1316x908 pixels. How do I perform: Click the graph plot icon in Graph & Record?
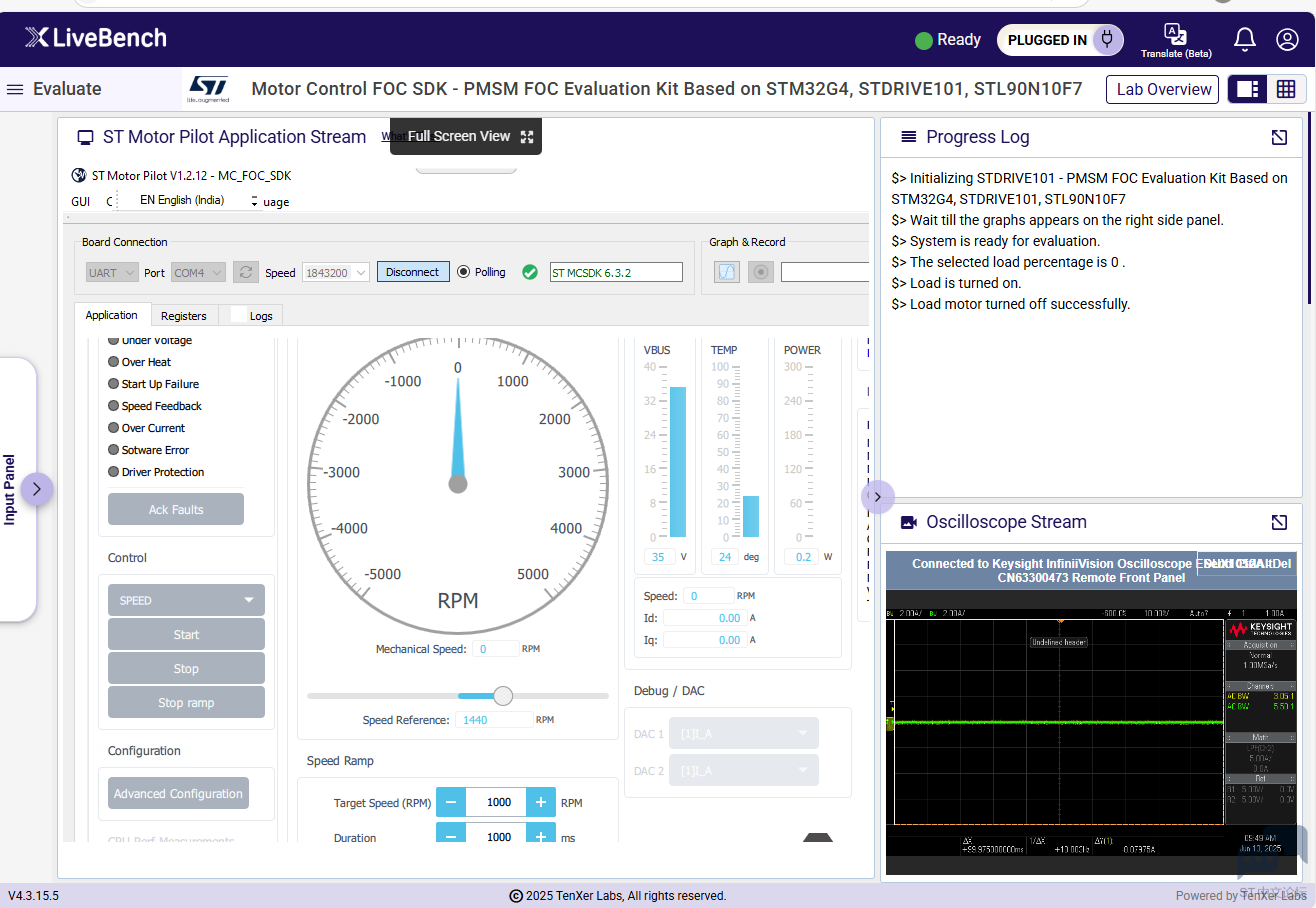(x=727, y=272)
